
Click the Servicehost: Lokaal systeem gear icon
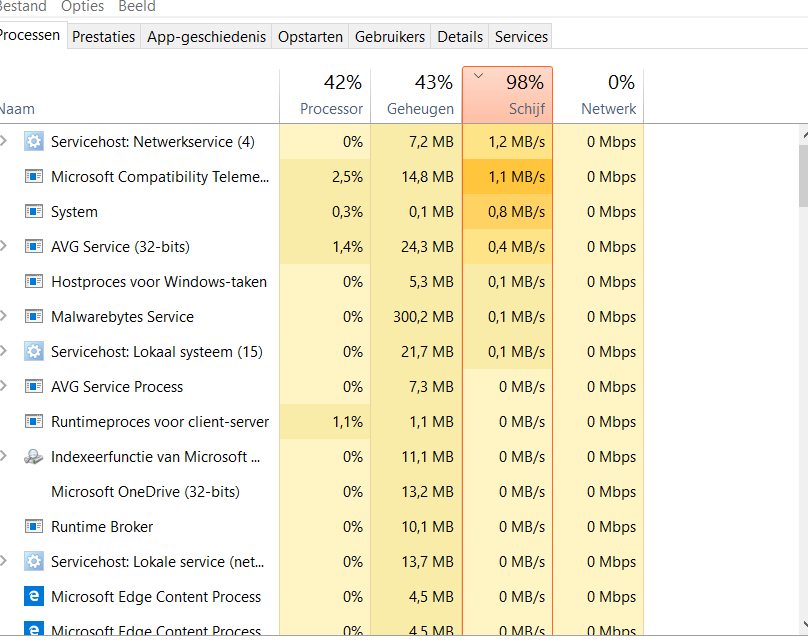(x=34, y=352)
